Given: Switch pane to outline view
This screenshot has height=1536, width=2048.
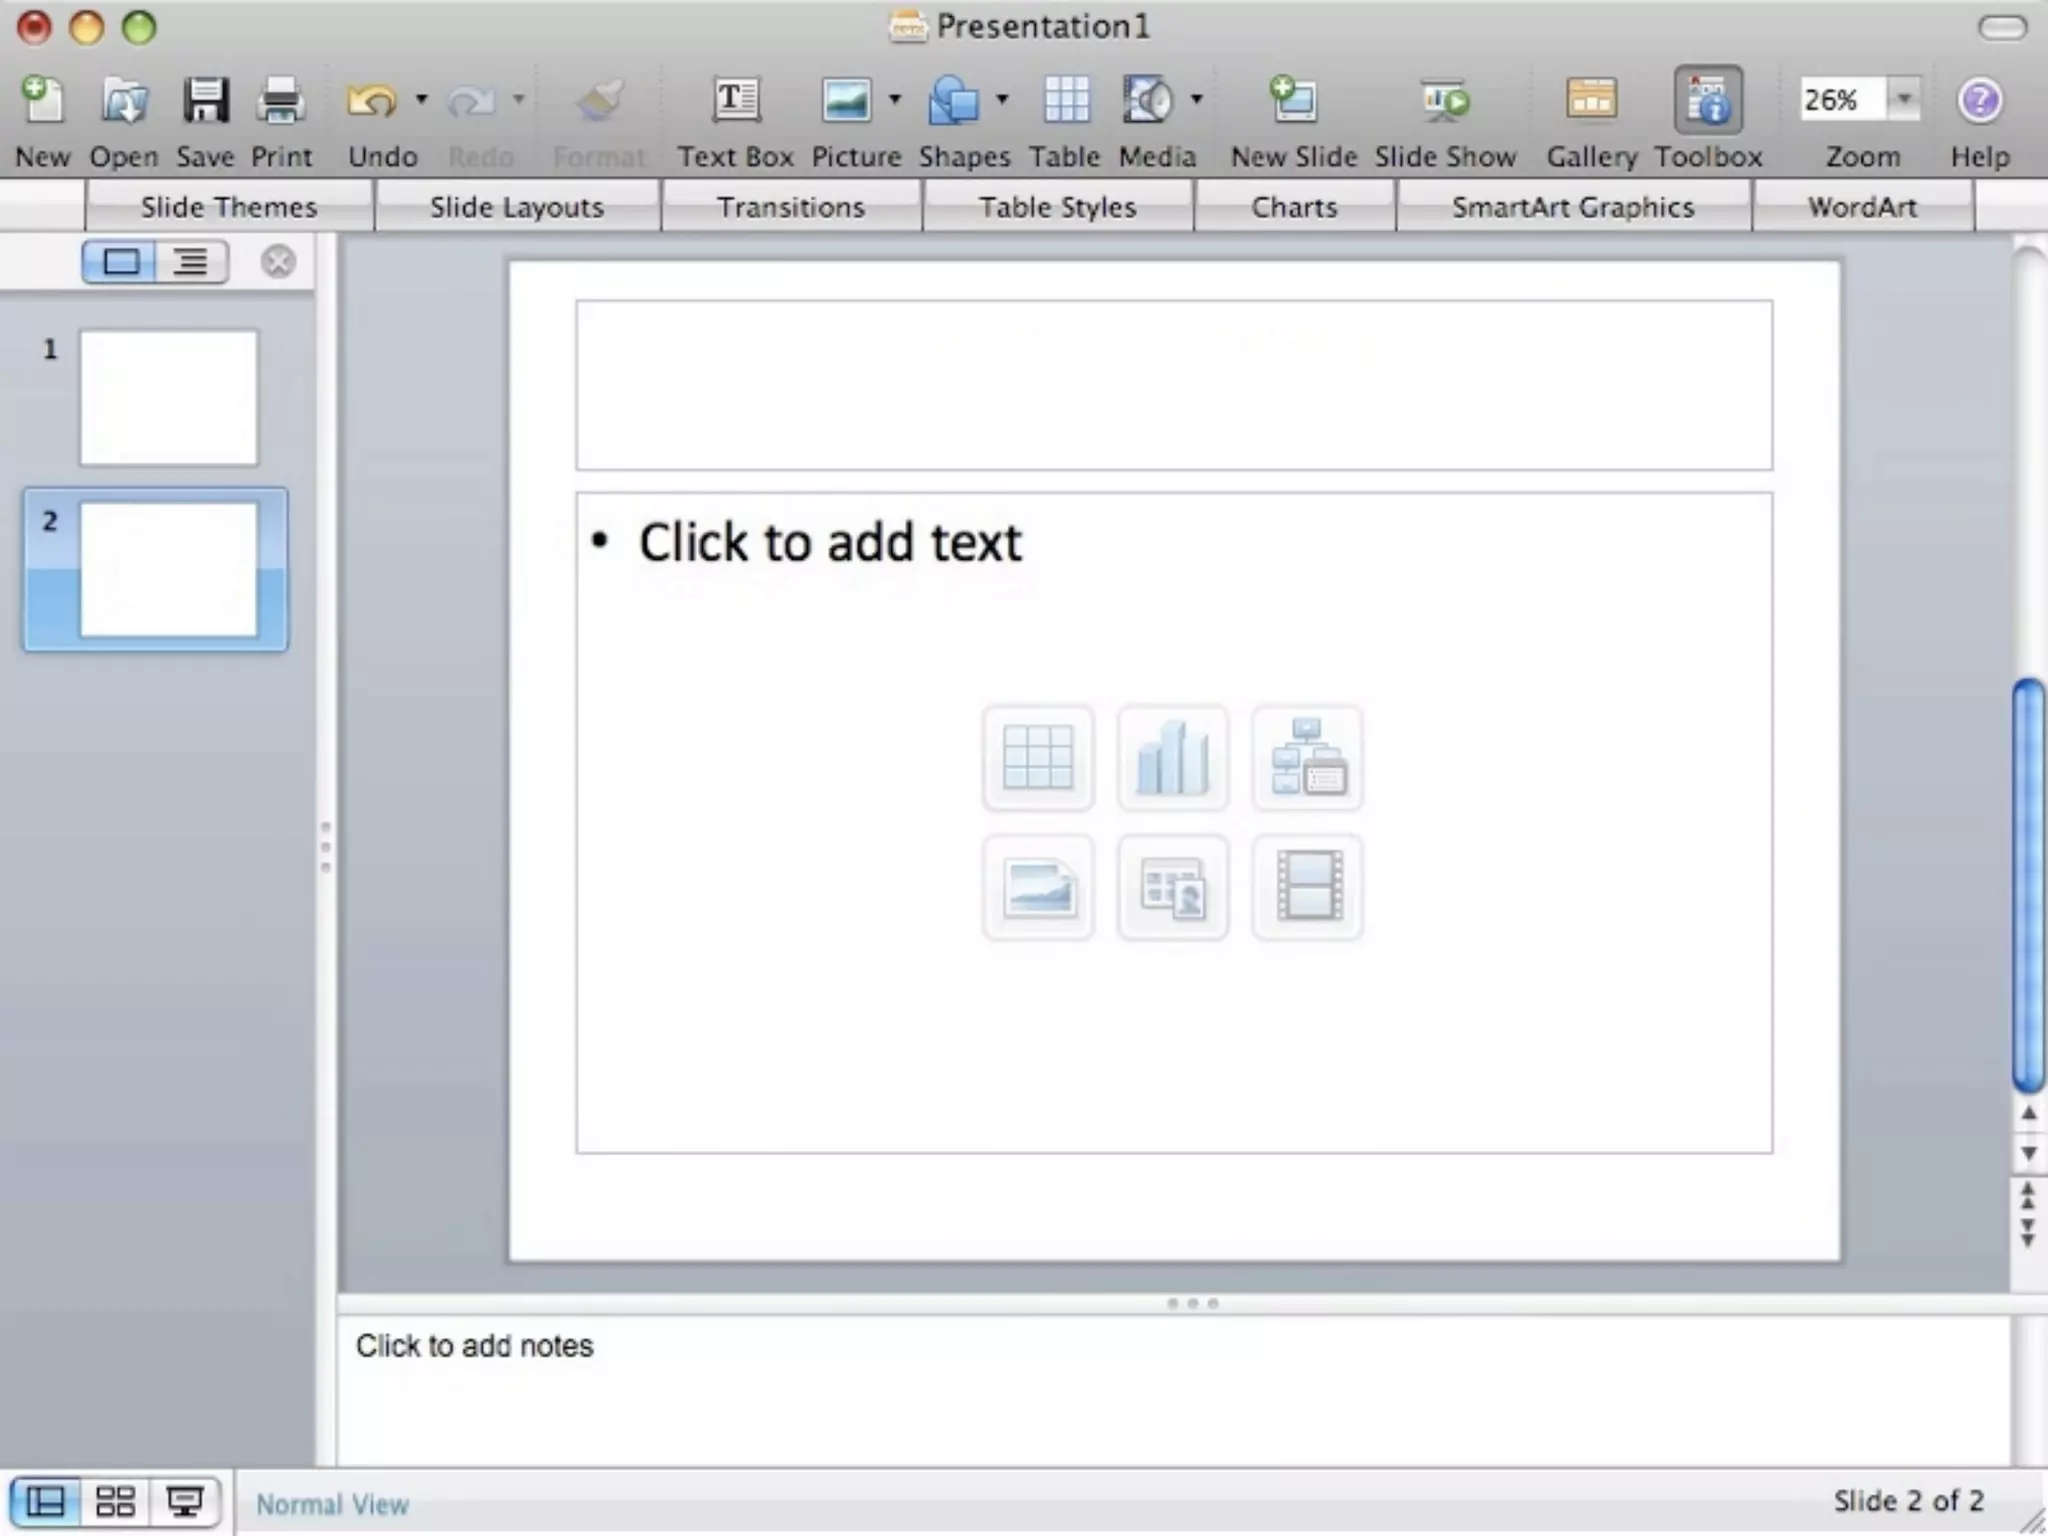Looking at the screenshot, I should tap(191, 263).
